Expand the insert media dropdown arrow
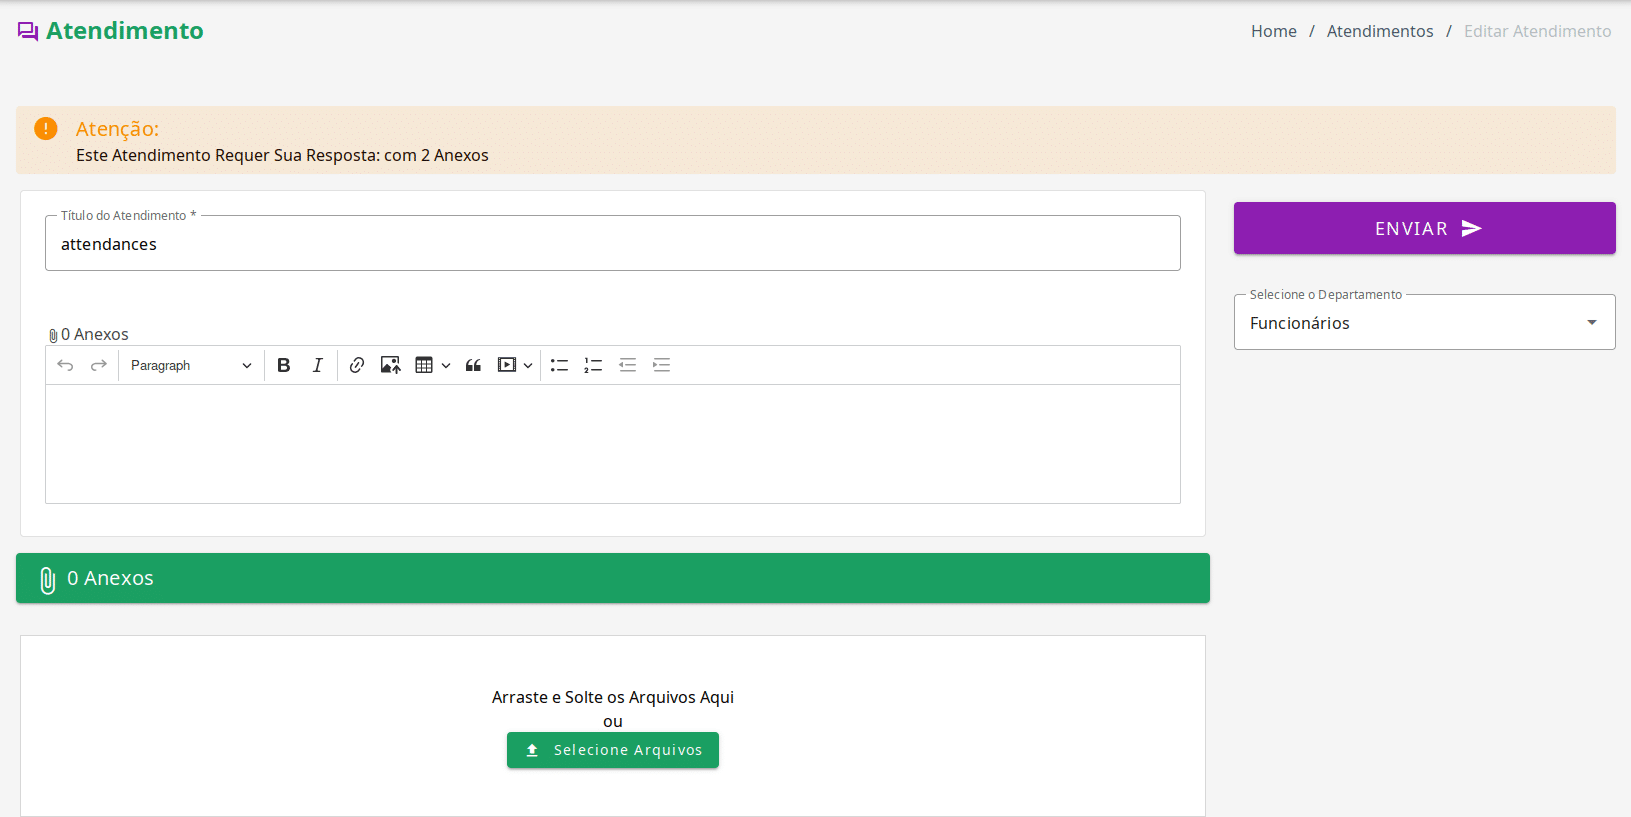1631x817 pixels. pos(528,365)
